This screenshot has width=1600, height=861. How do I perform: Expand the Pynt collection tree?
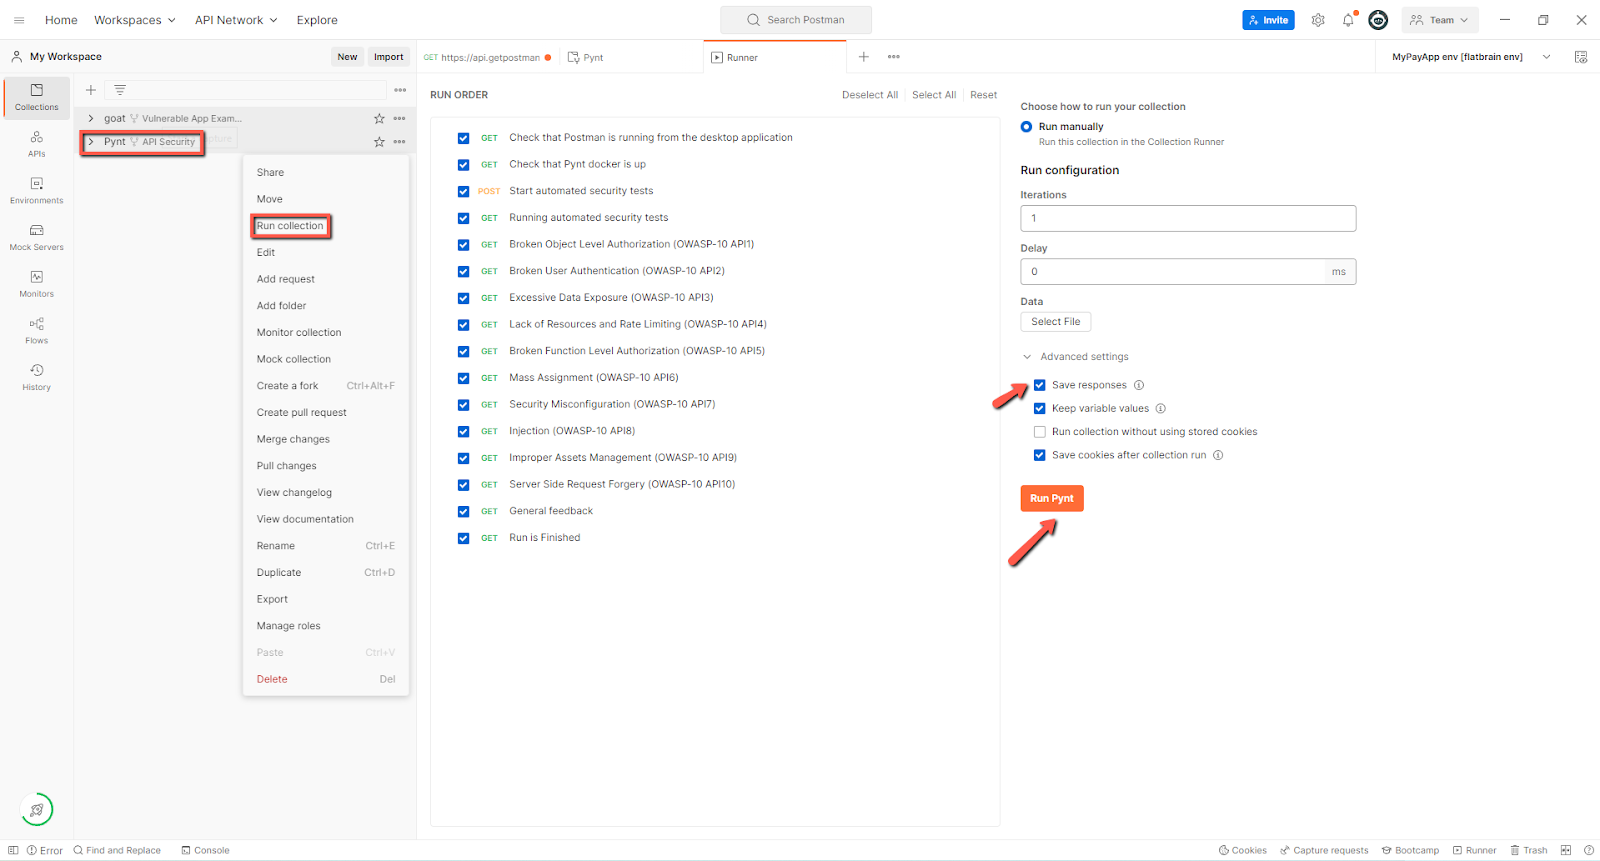click(91, 142)
